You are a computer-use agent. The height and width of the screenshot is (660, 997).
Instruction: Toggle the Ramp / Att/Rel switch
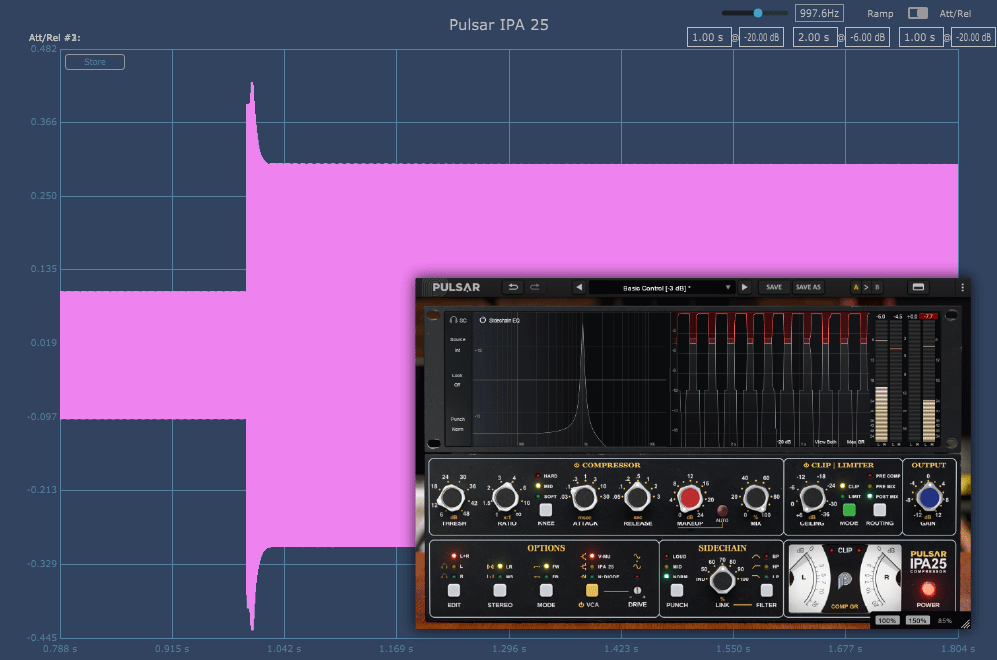[917, 13]
